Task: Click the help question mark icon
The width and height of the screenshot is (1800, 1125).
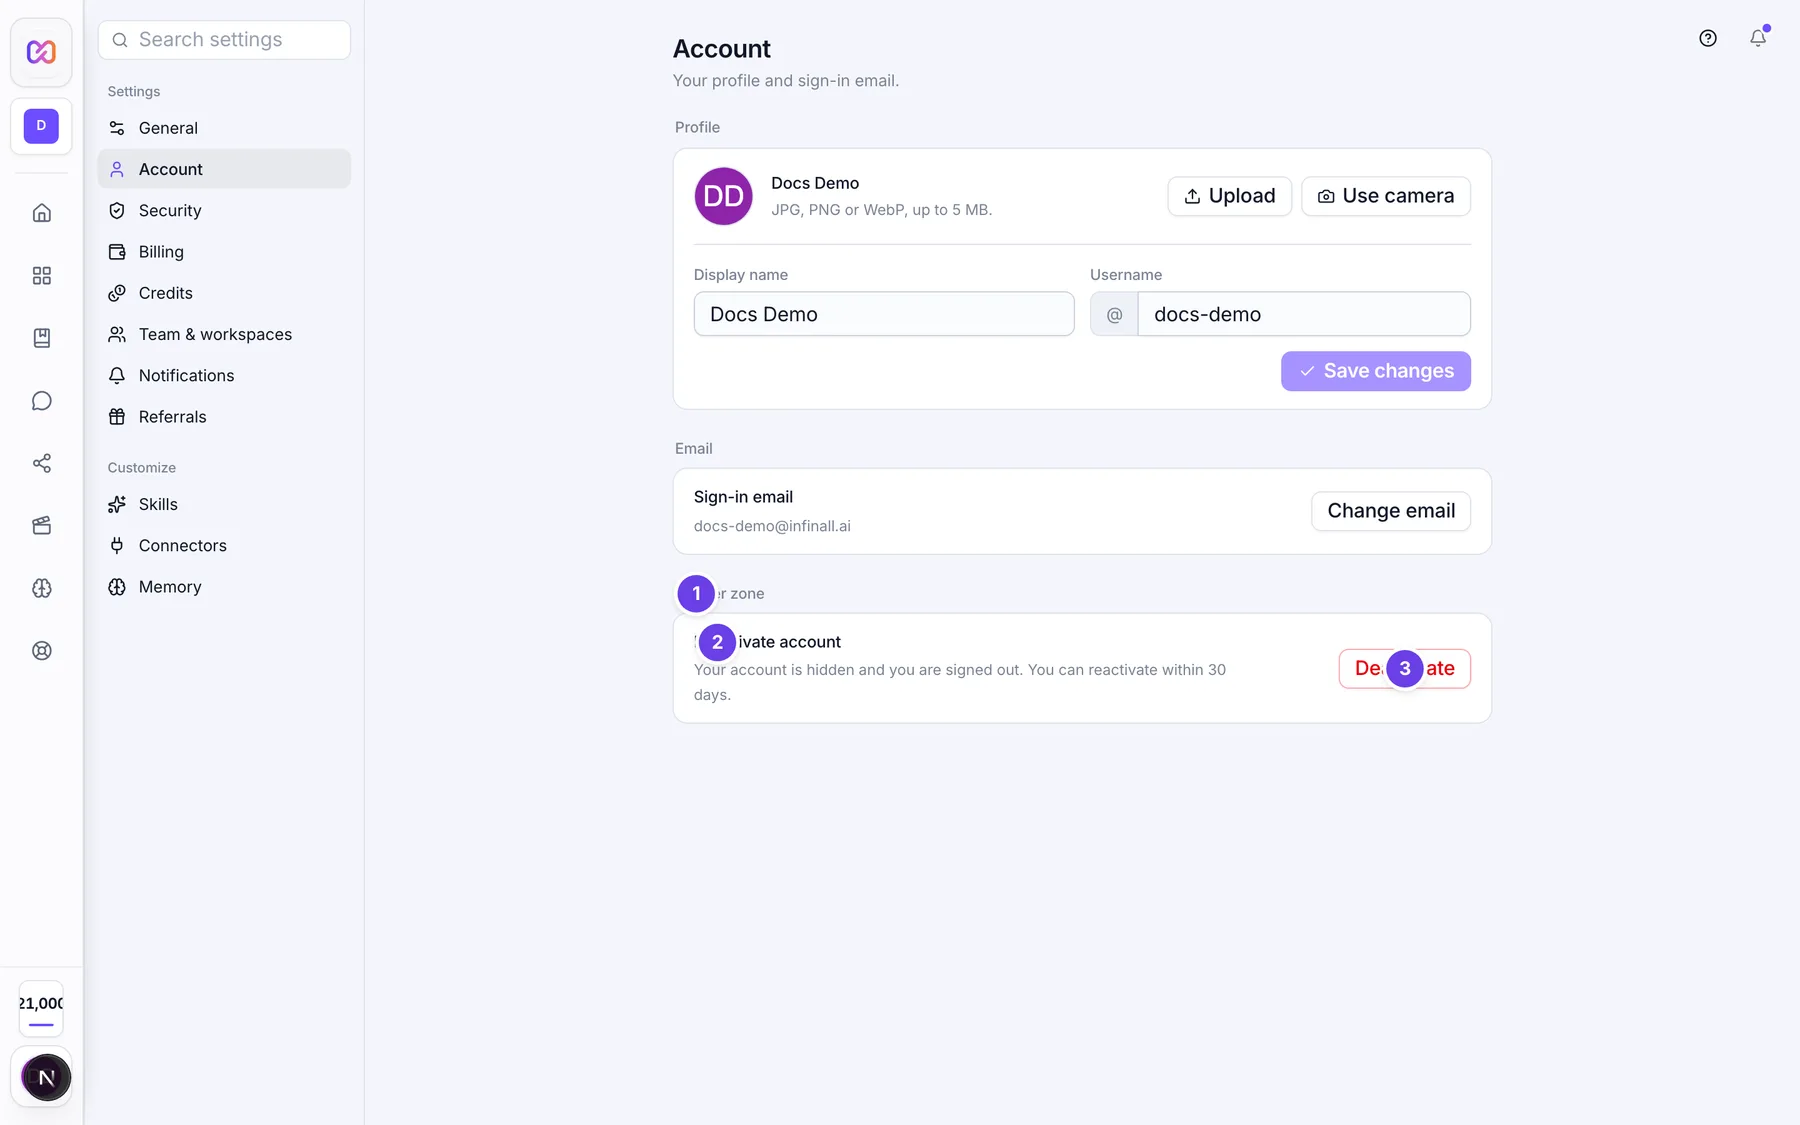Action: [x=1708, y=38]
